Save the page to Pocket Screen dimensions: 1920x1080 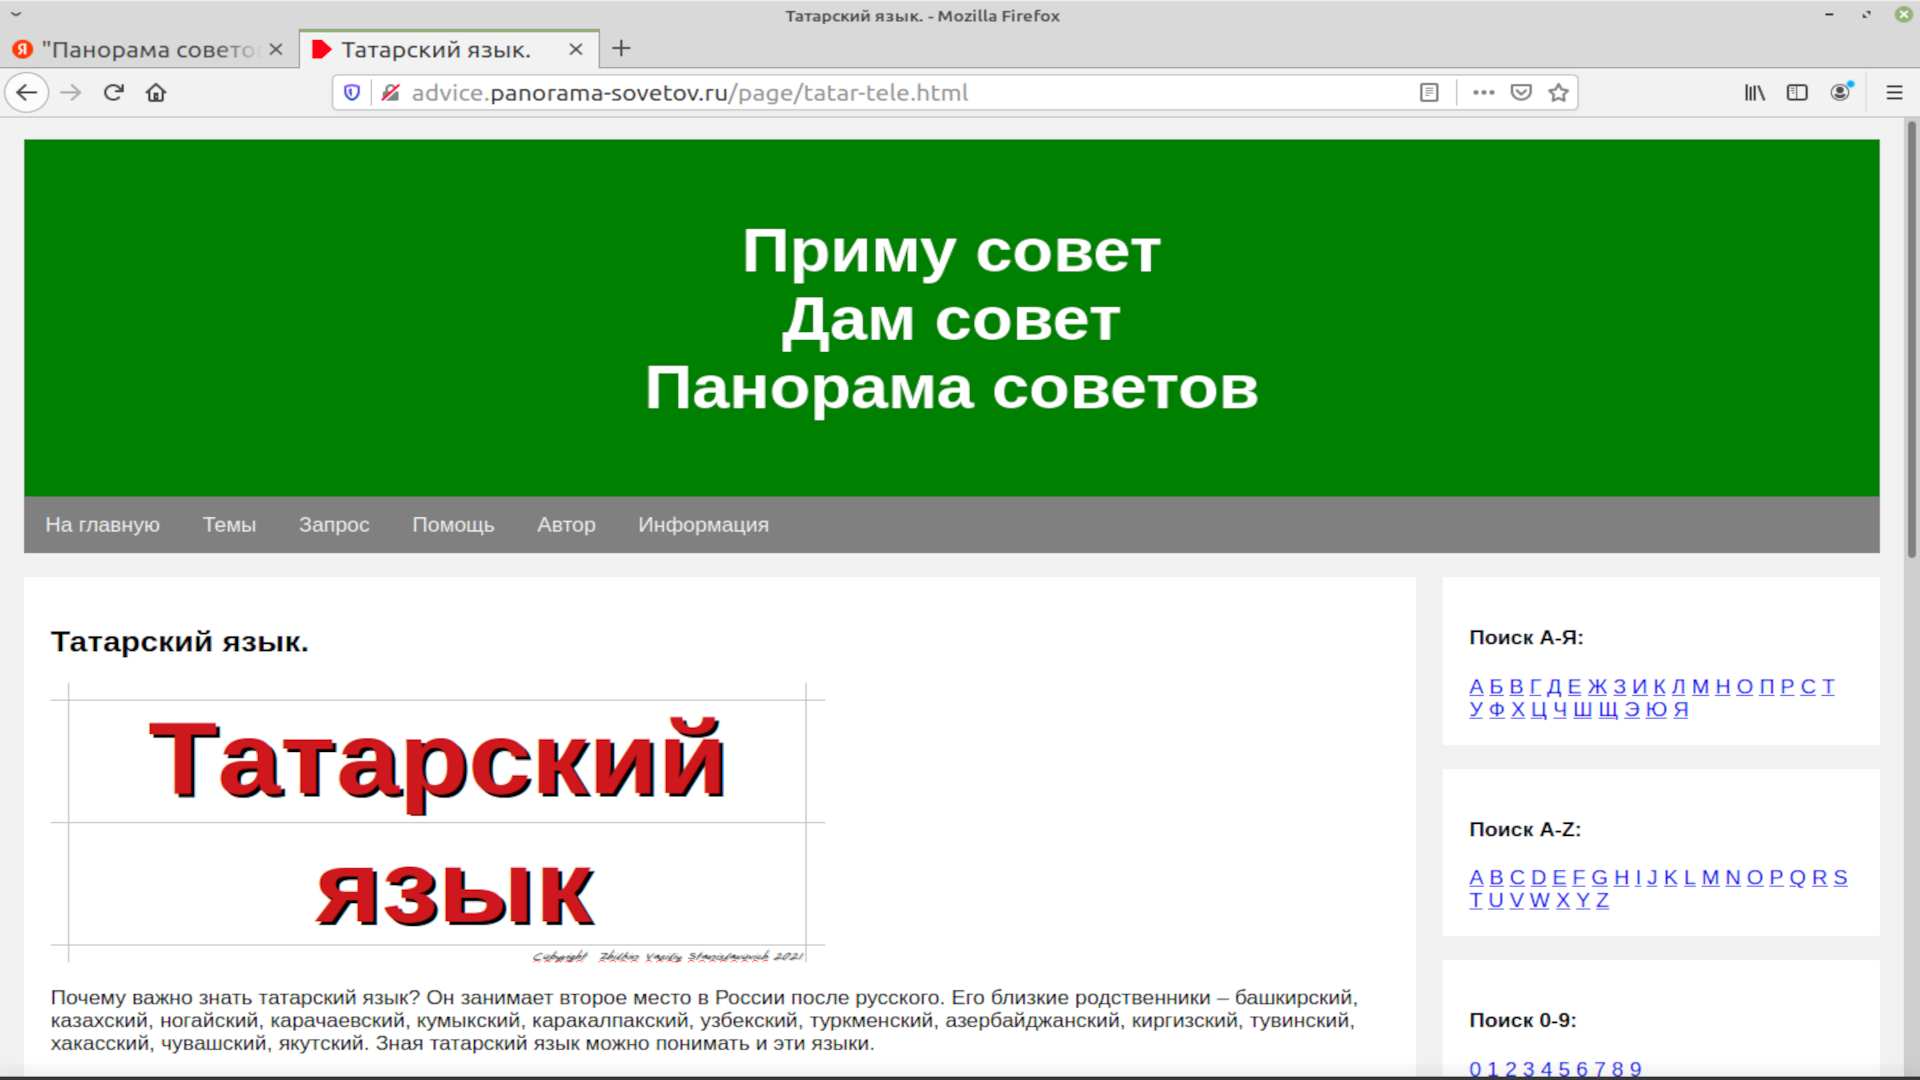[x=1521, y=92]
